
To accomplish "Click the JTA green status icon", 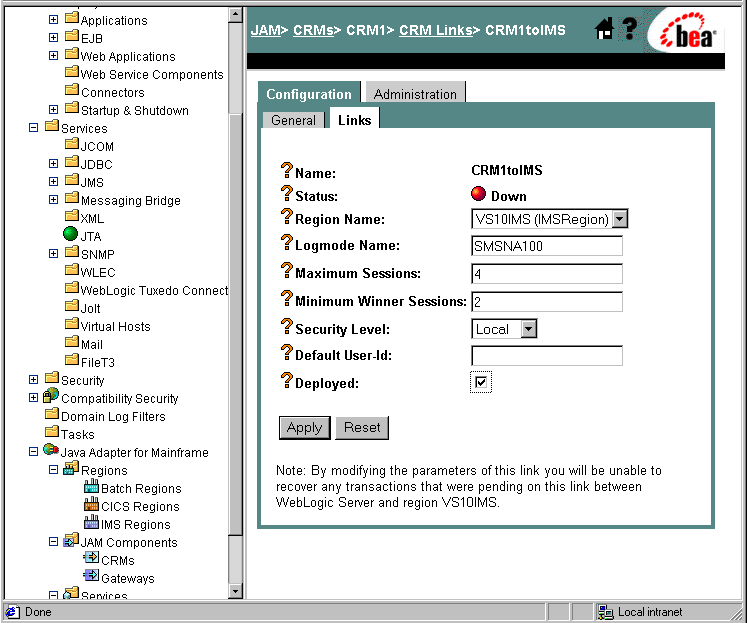I will pyautogui.click(x=71, y=234).
